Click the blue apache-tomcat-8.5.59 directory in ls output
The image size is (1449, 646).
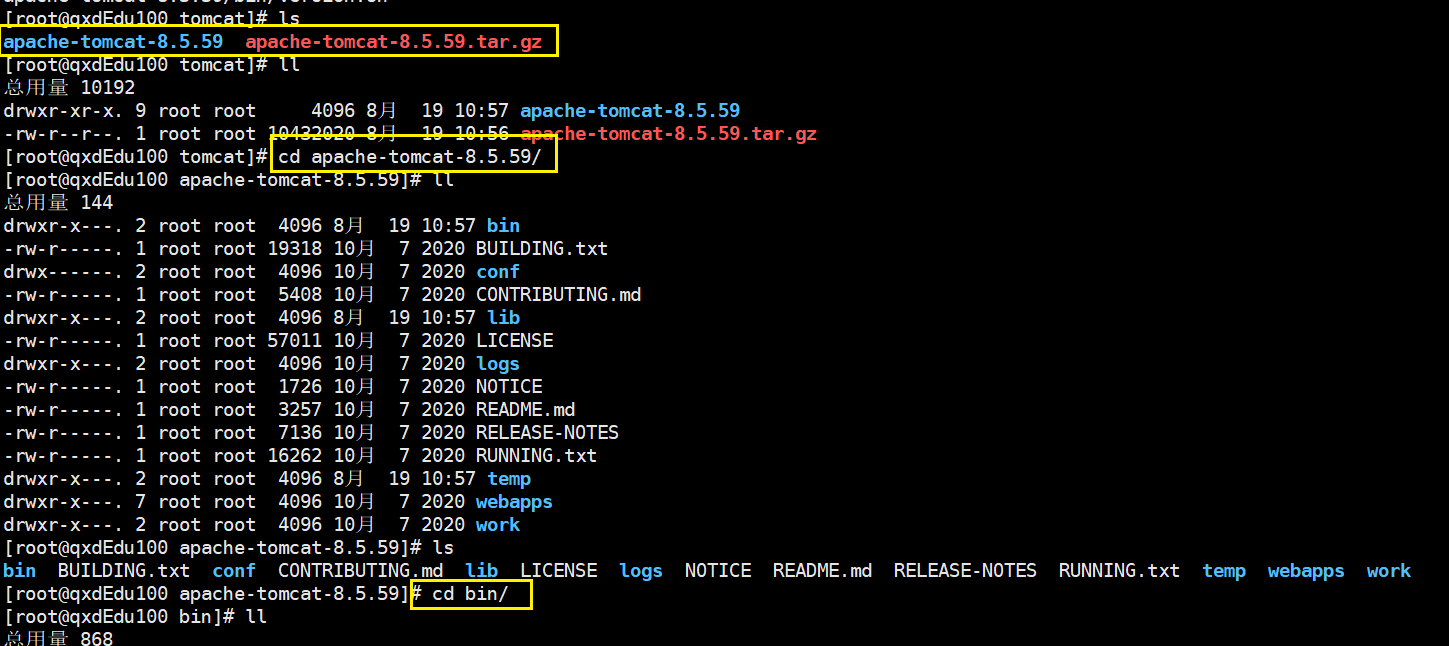(x=113, y=42)
